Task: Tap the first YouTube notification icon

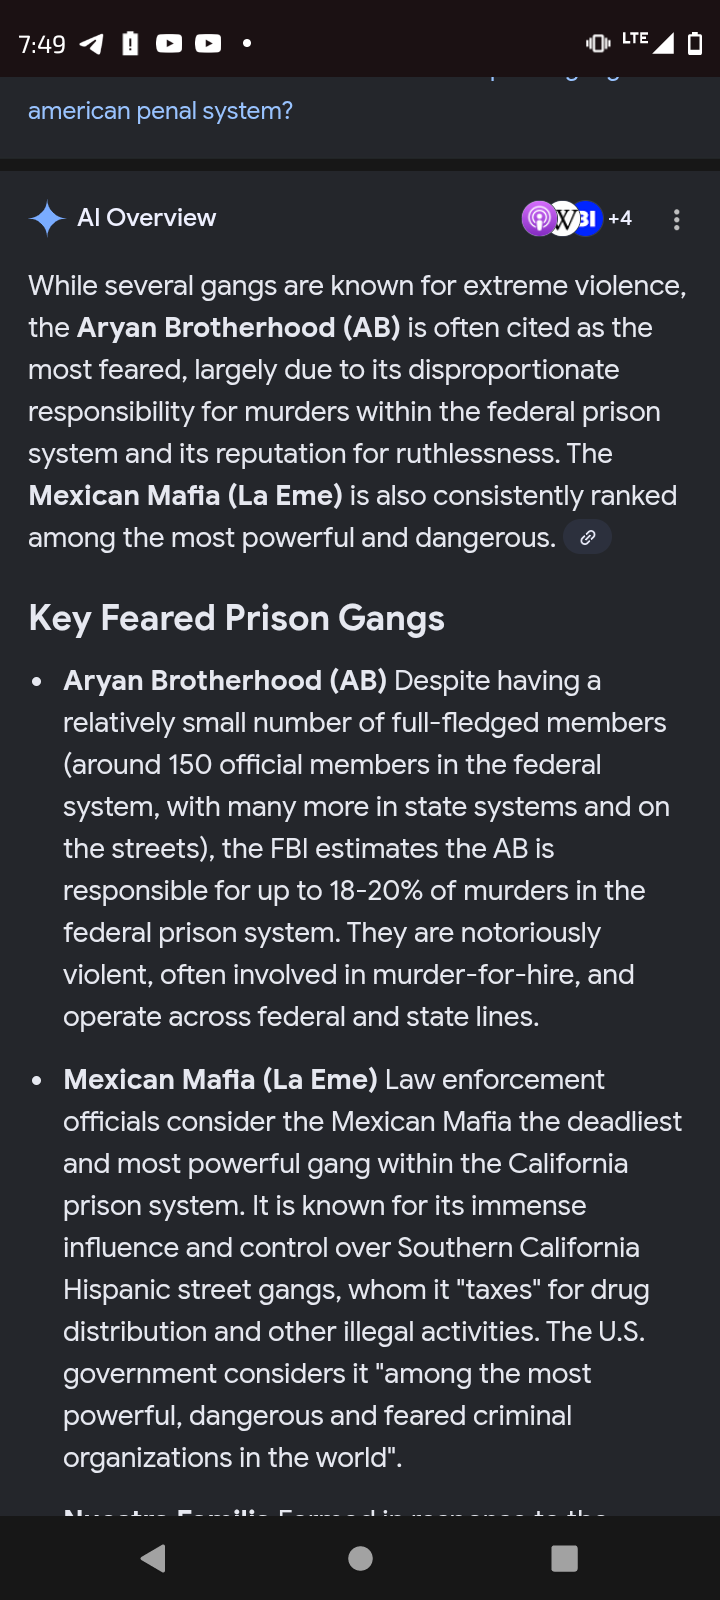Action: (x=169, y=44)
